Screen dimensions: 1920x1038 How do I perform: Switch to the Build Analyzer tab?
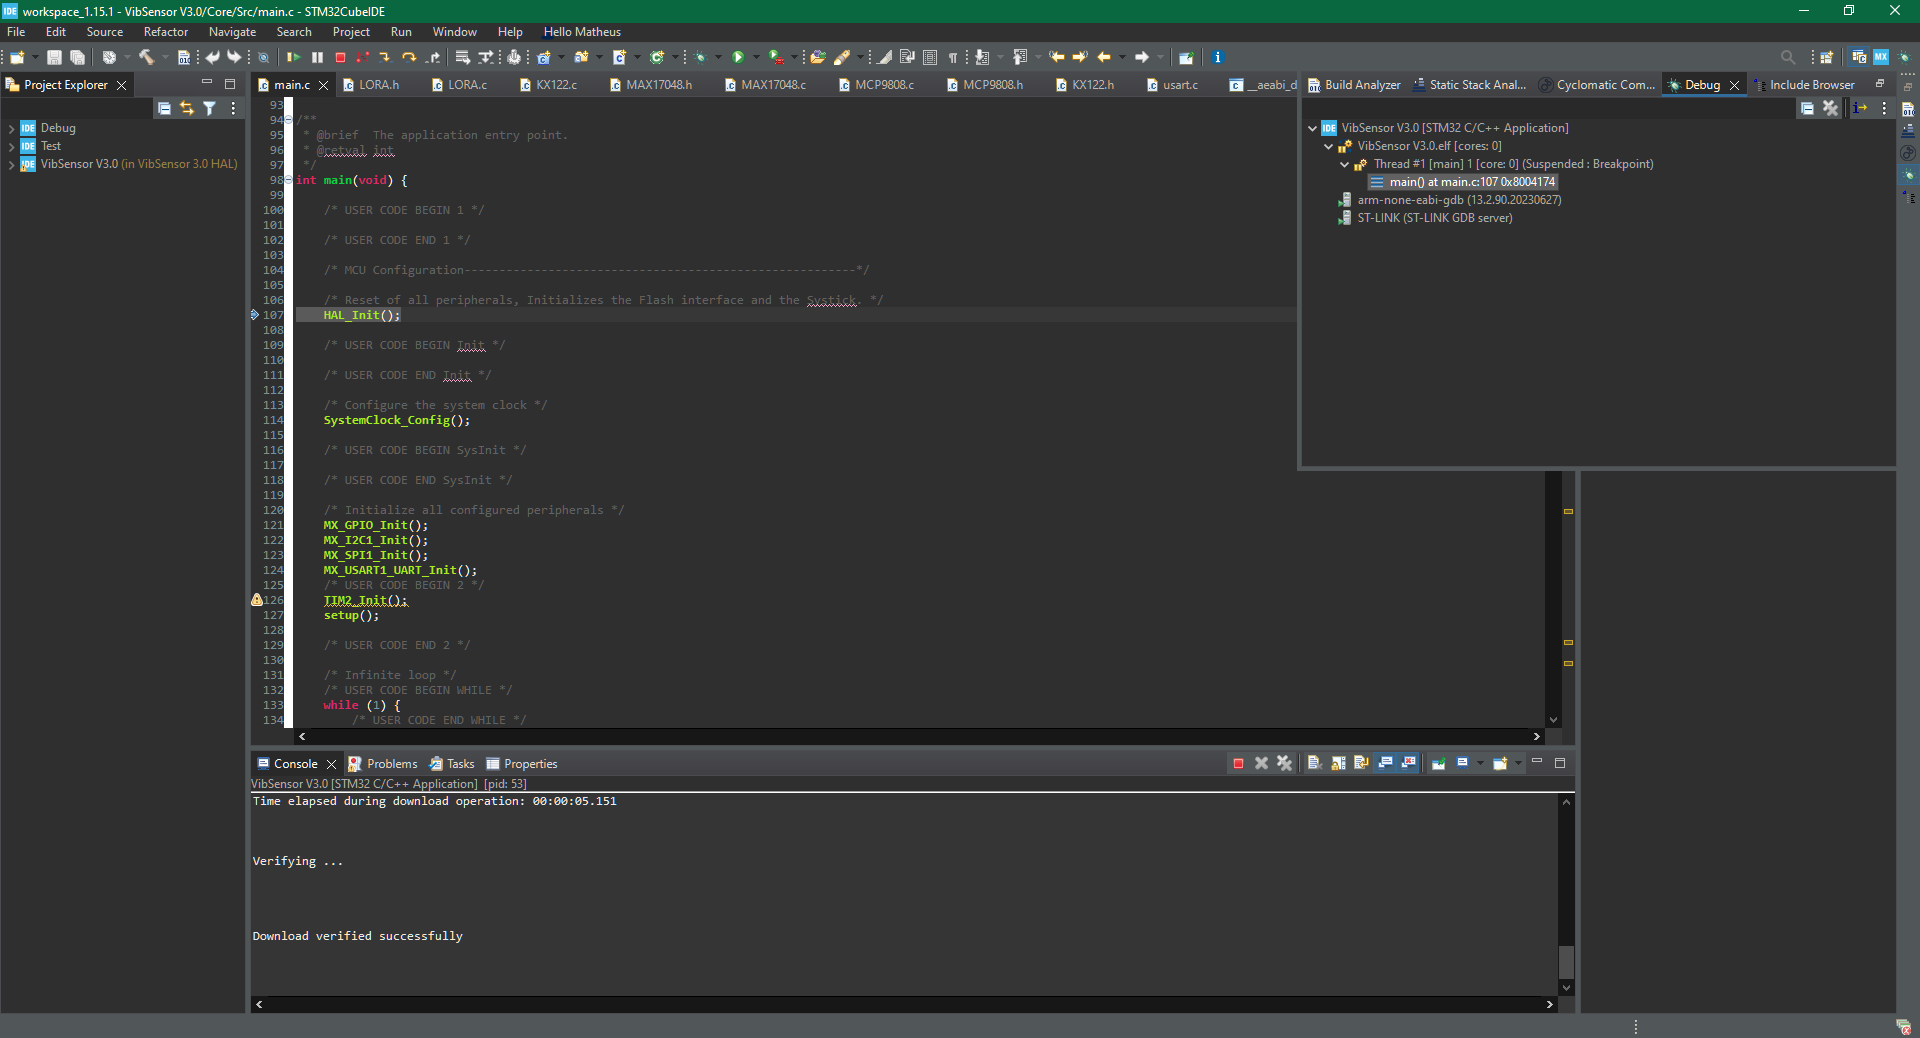click(1361, 85)
